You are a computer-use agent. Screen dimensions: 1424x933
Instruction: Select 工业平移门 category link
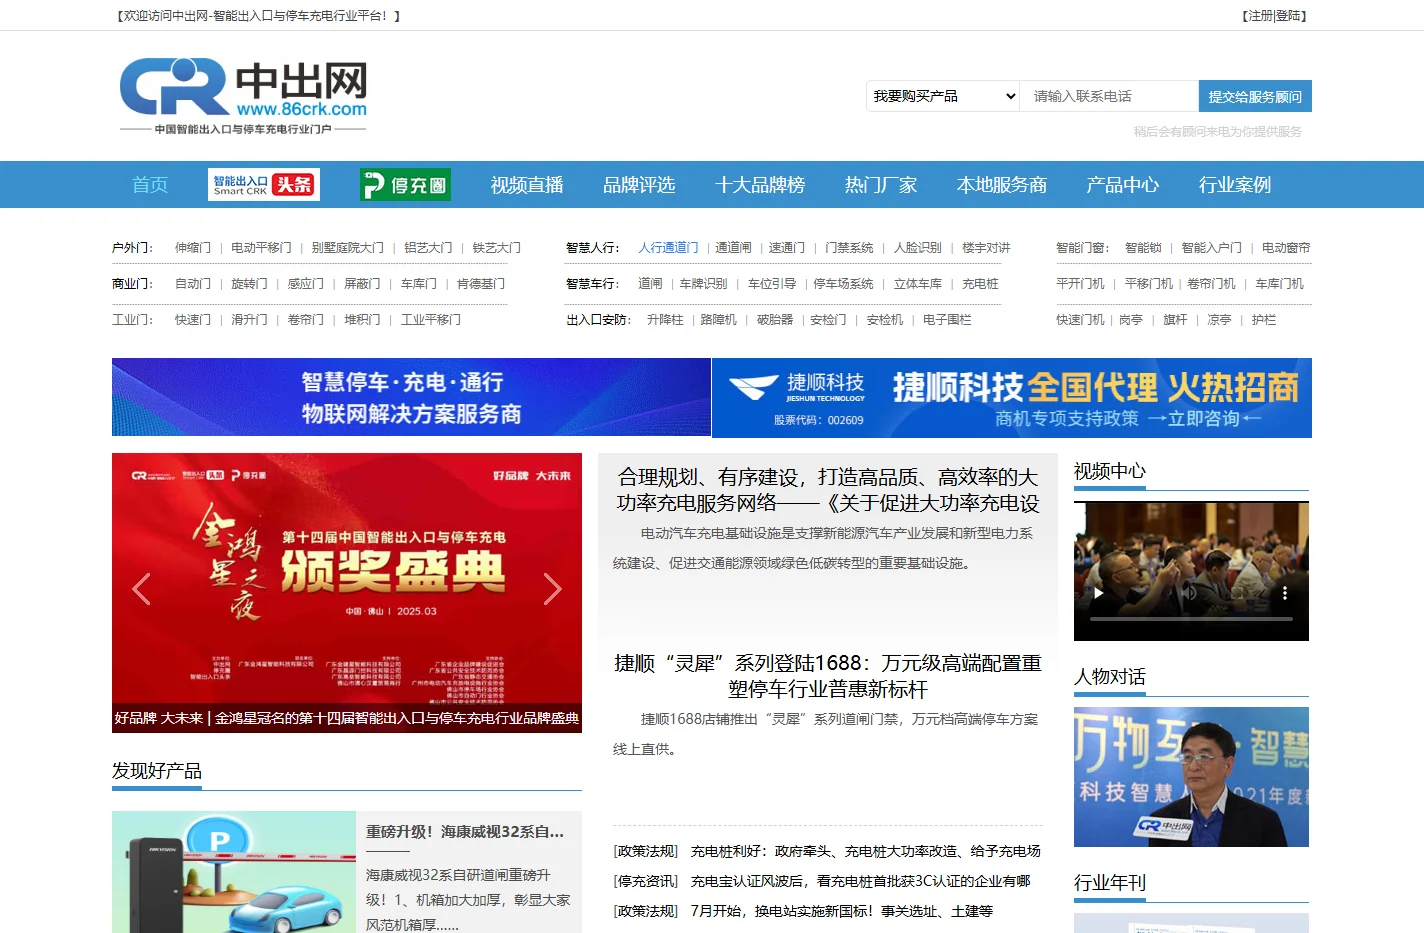431,320
